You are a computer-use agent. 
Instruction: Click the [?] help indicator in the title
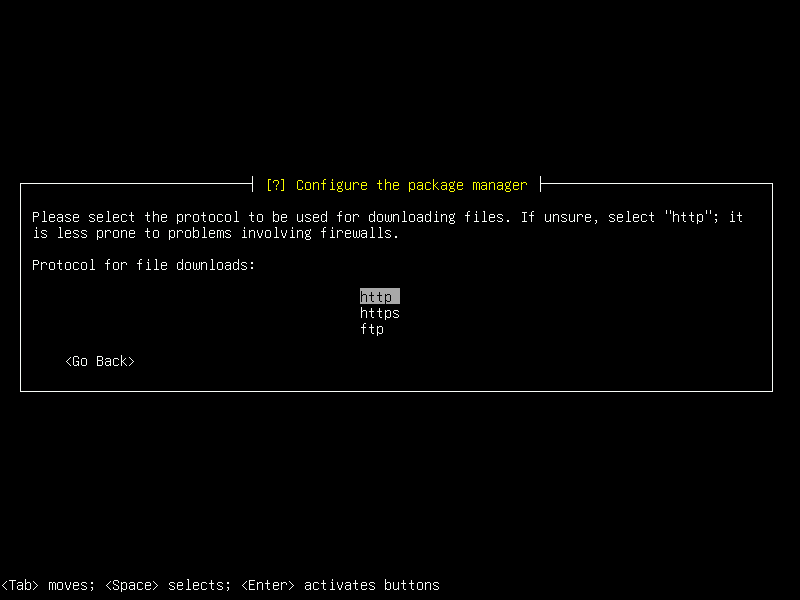pyautogui.click(x=274, y=185)
